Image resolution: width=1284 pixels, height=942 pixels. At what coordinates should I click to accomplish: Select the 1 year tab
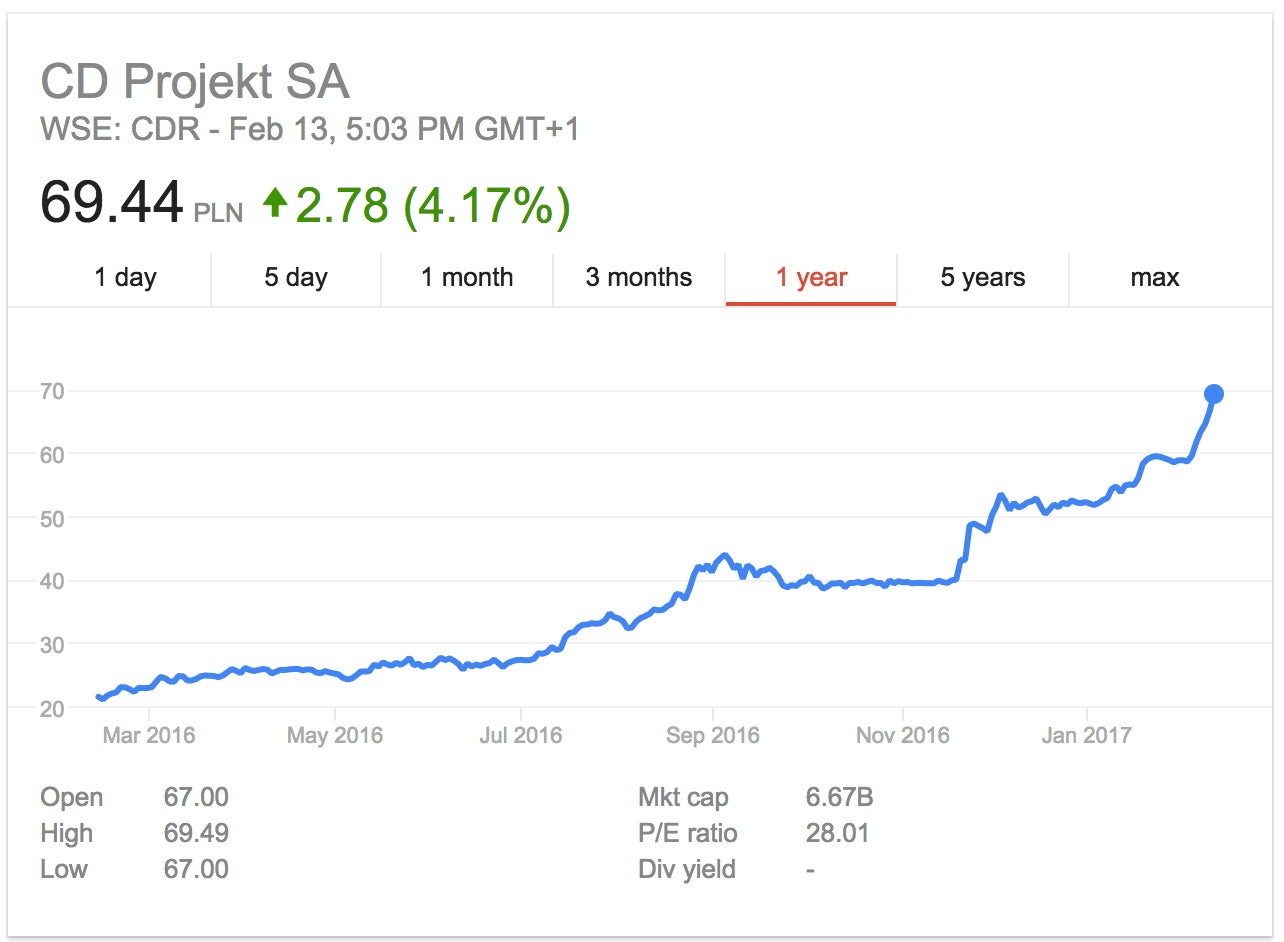[x=811, y=277]
